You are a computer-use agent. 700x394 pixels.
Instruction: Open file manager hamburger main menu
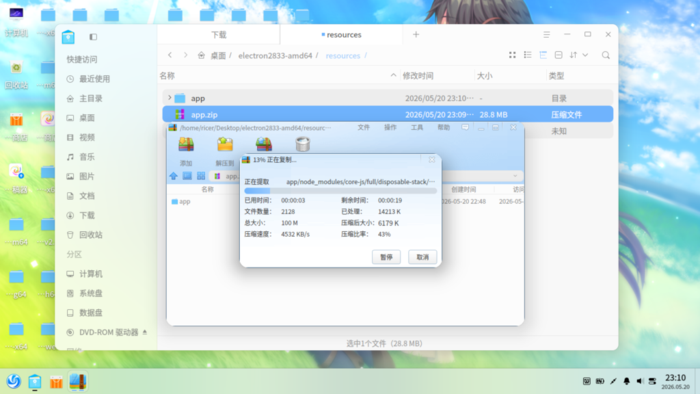[546, 34]
